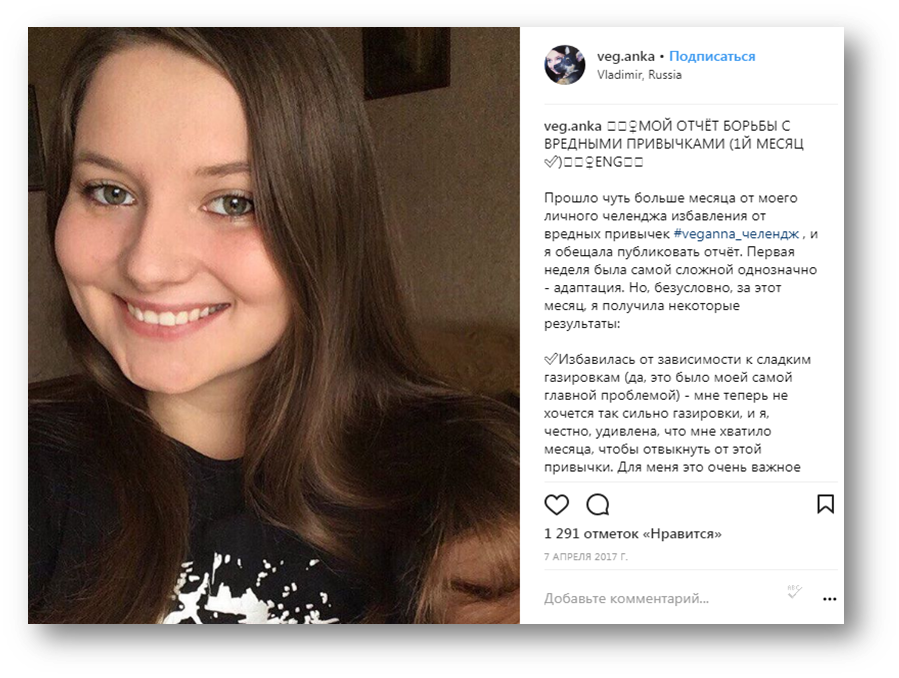This screenshot has width=899, height=678.
Task: Click the selfie photo of the post
Action: point(274,326)
